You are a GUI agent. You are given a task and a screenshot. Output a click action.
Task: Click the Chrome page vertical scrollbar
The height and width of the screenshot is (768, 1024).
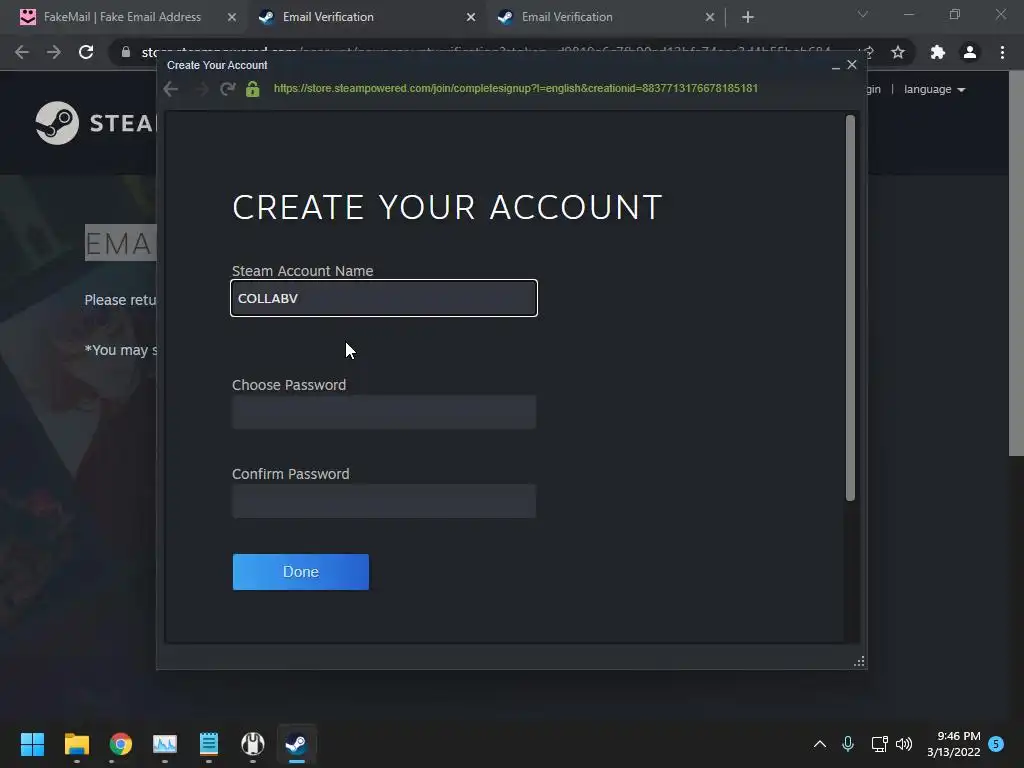coord(1016,263)
